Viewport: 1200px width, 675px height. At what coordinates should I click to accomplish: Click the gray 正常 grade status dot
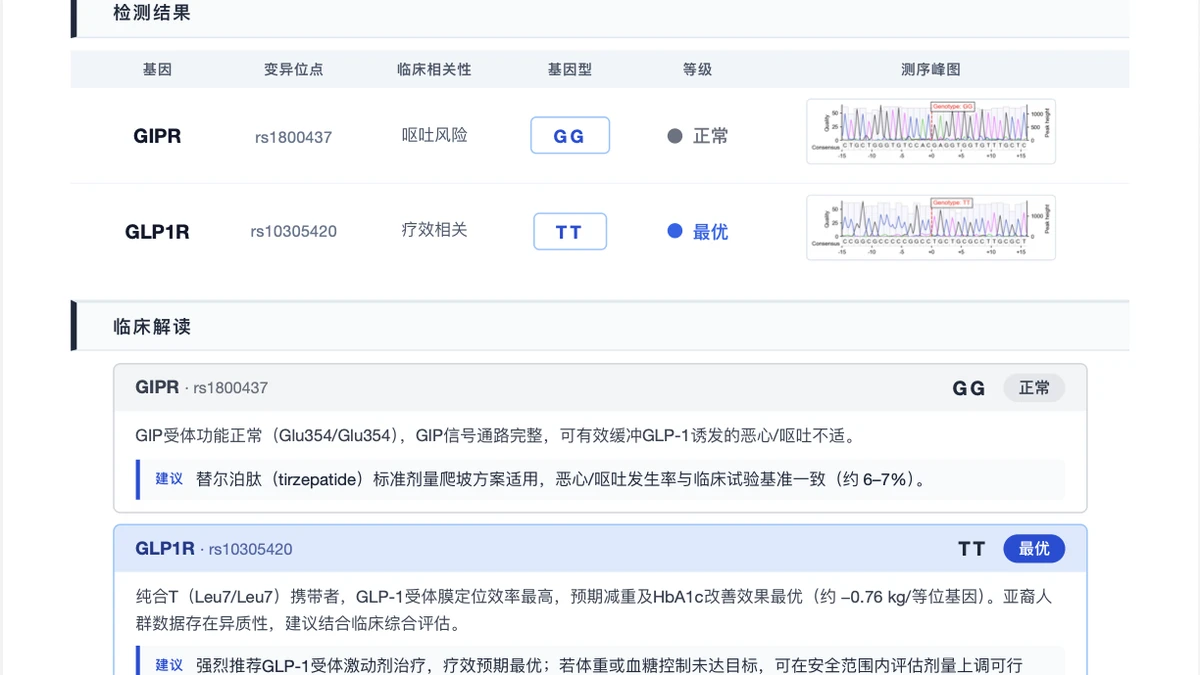pos(675,136)
